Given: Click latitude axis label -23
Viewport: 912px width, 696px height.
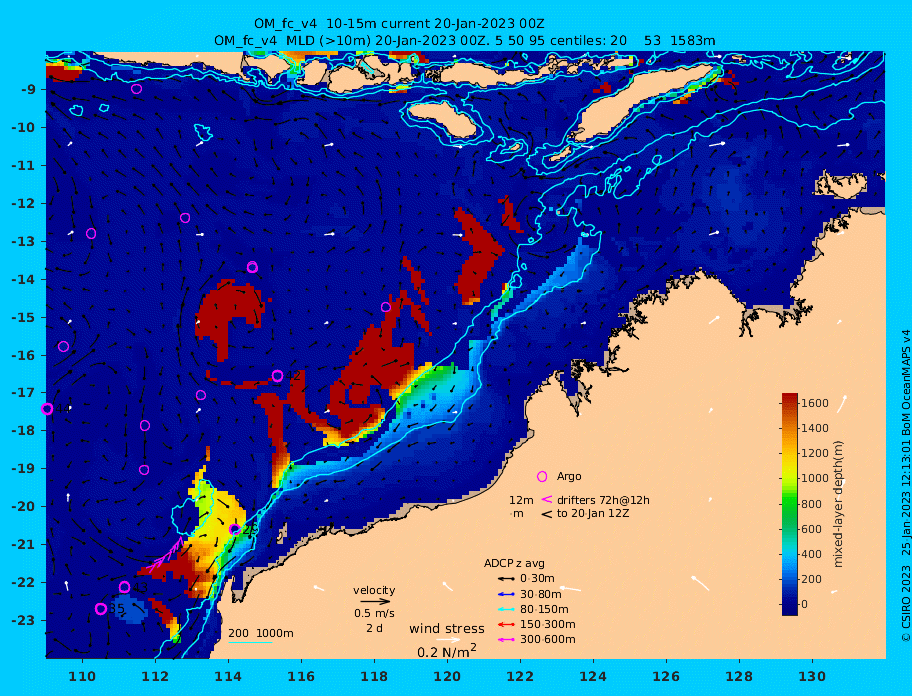Looking at the screenshot, I should click(23, 620).
